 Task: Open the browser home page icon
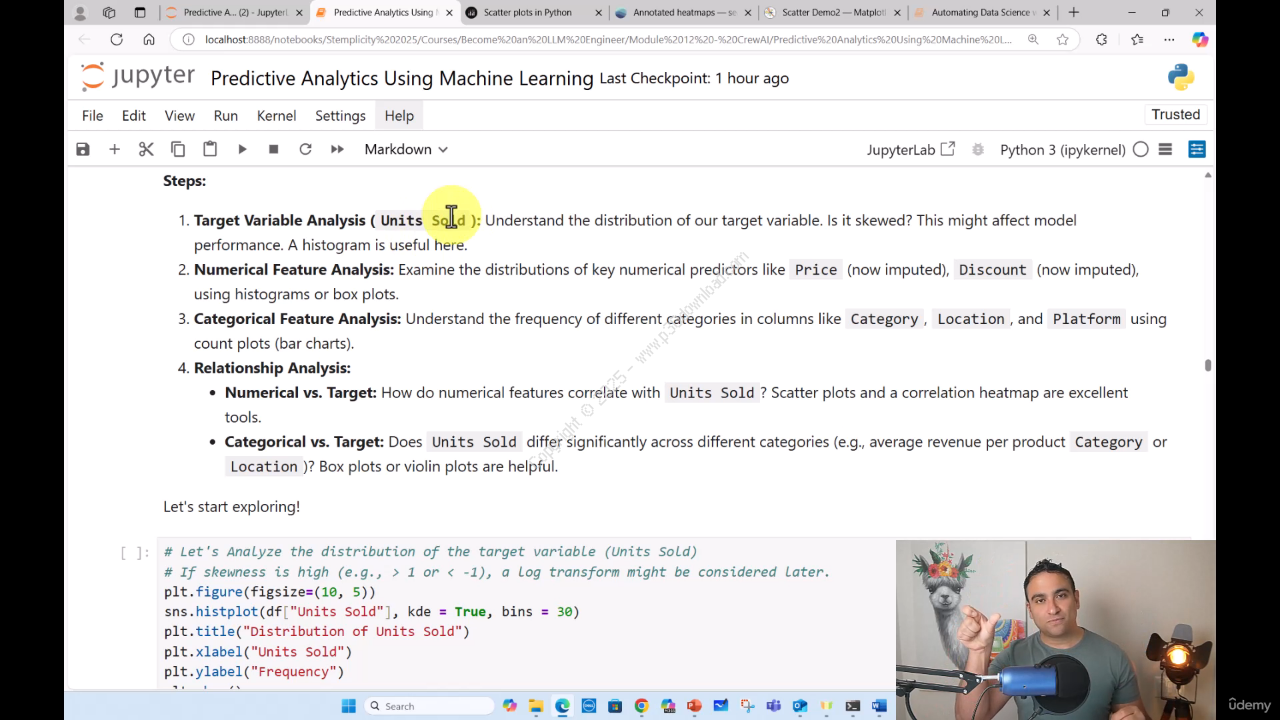coord(149,39)
